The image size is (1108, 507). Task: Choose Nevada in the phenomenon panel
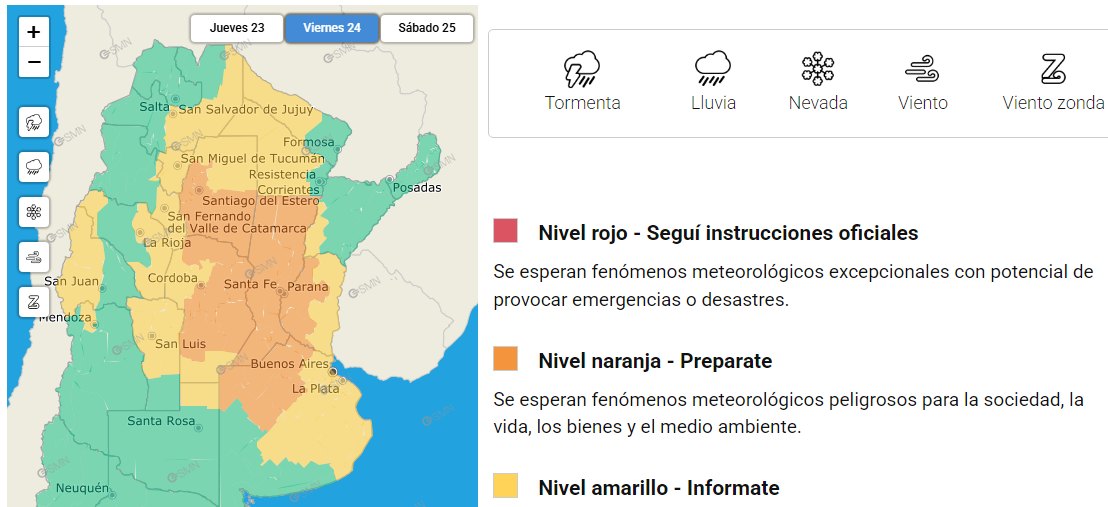(x=817, y=82)
